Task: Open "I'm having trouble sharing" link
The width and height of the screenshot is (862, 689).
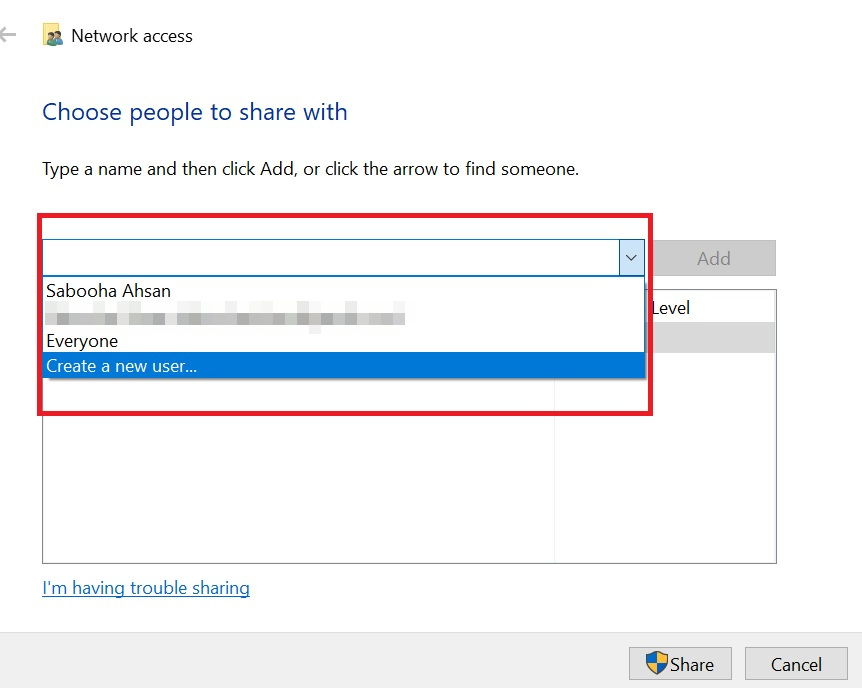Action: tap(146, 588)
